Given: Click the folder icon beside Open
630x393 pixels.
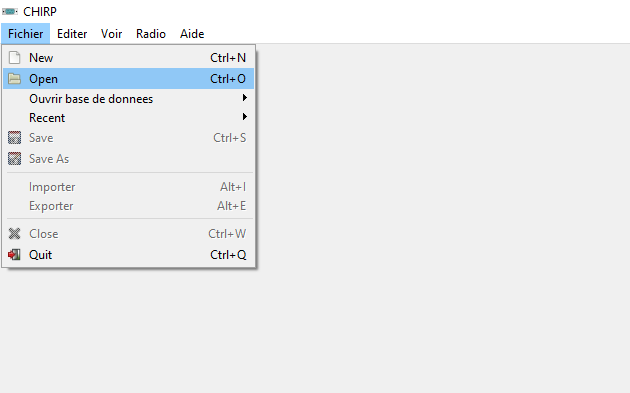Looking at the screenshot, I should click(x=14, y=78).
